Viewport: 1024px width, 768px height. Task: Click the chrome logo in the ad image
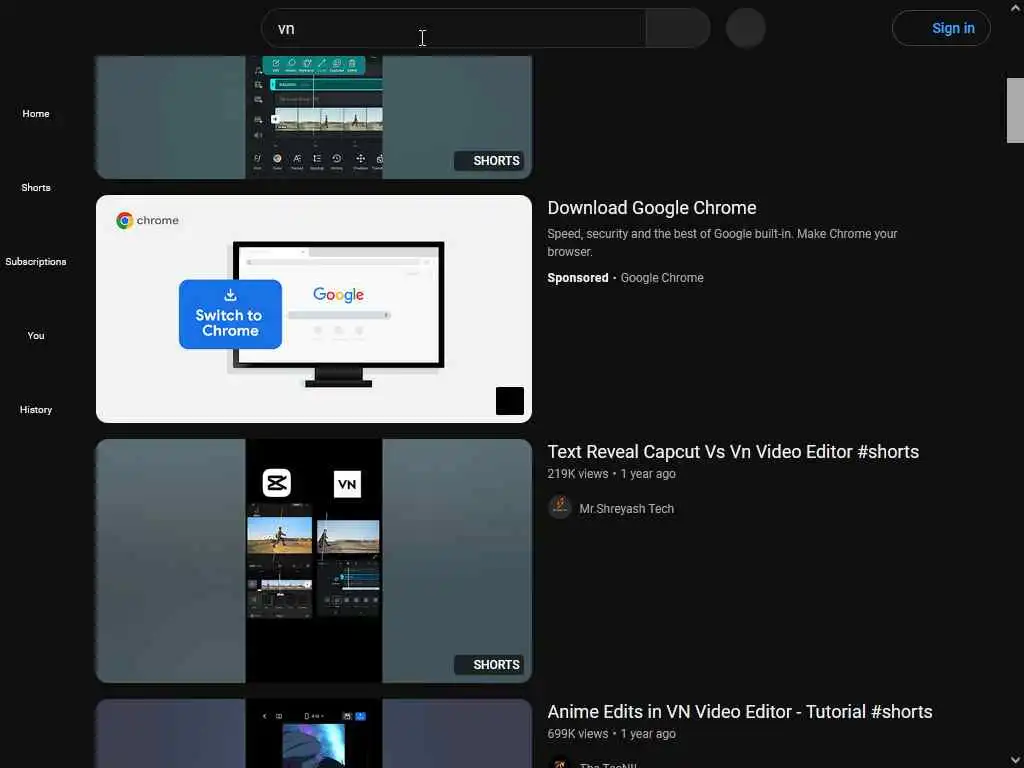click(148, 221)
